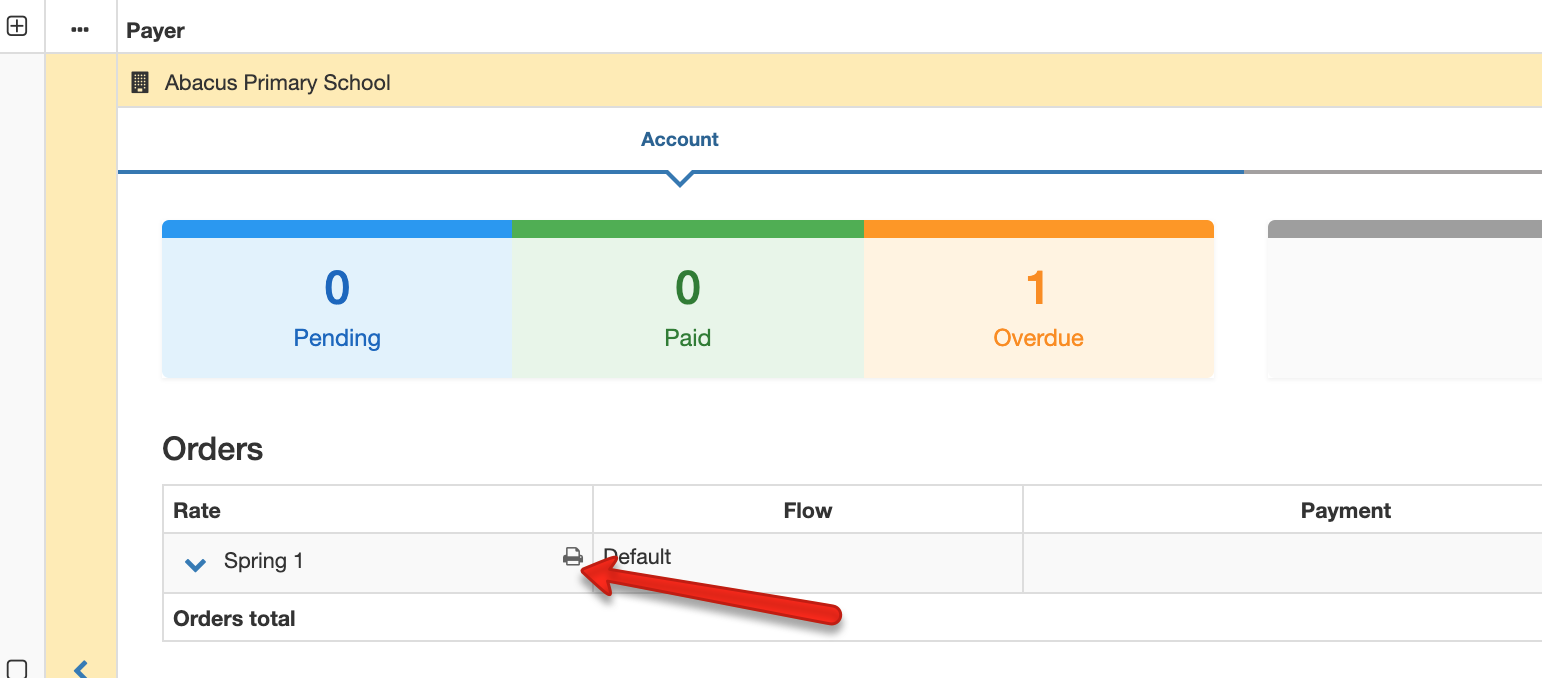Expand the Spring 1 order row chevron

pos(196,564)
